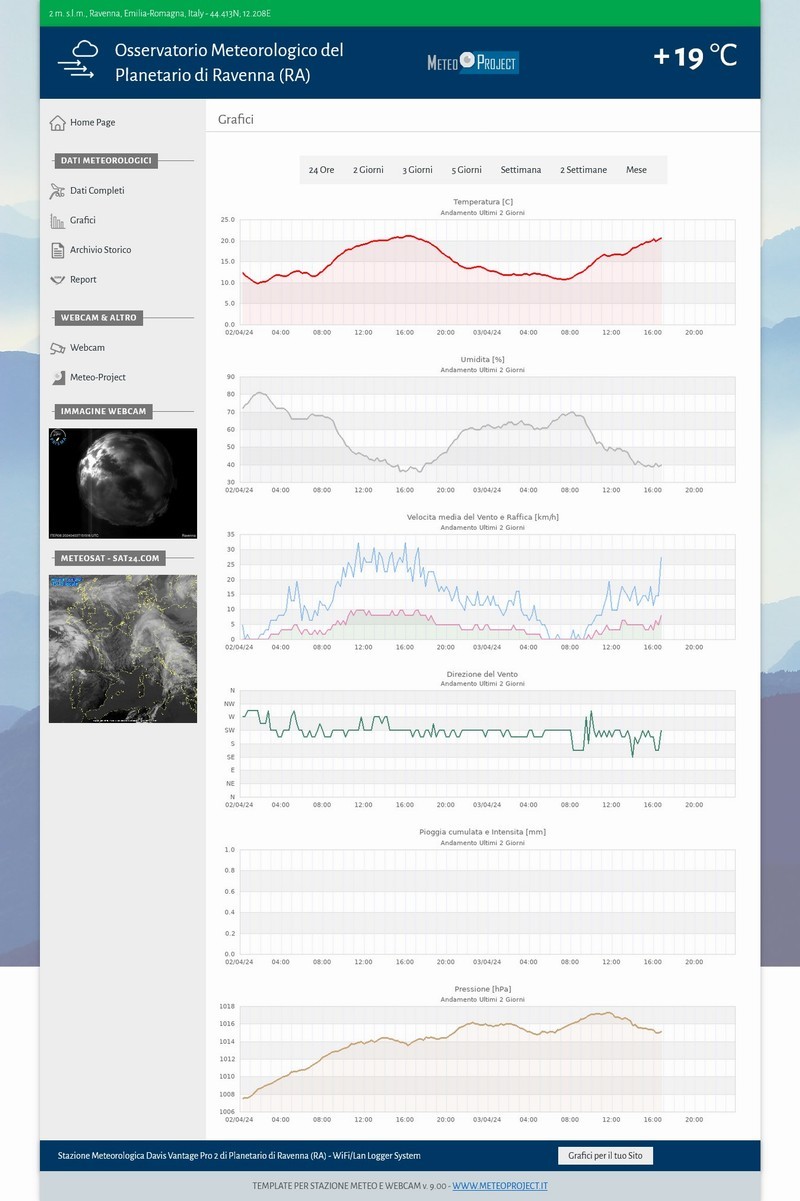
Task: Click the Report sidebar icon
Action: tap(57, 280)
